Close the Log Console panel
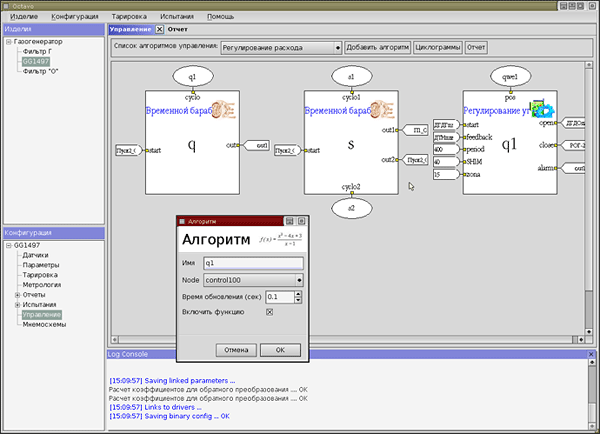This screenshot has height=434, width=600. pos(591,354)
